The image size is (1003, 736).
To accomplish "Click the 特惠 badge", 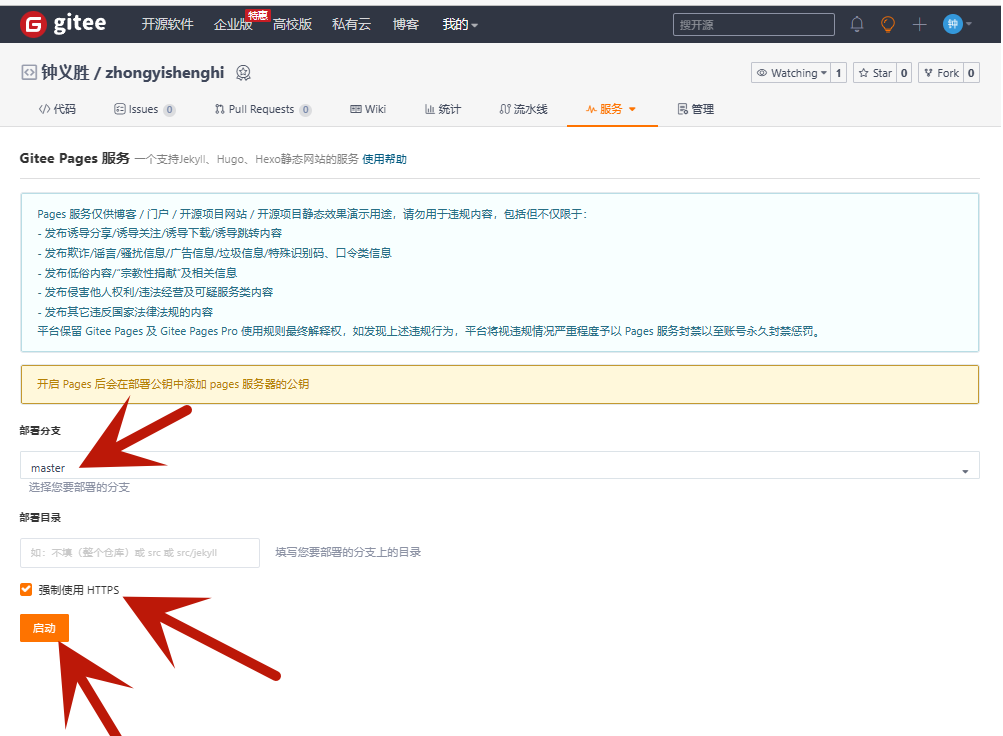I will [257, 15].
